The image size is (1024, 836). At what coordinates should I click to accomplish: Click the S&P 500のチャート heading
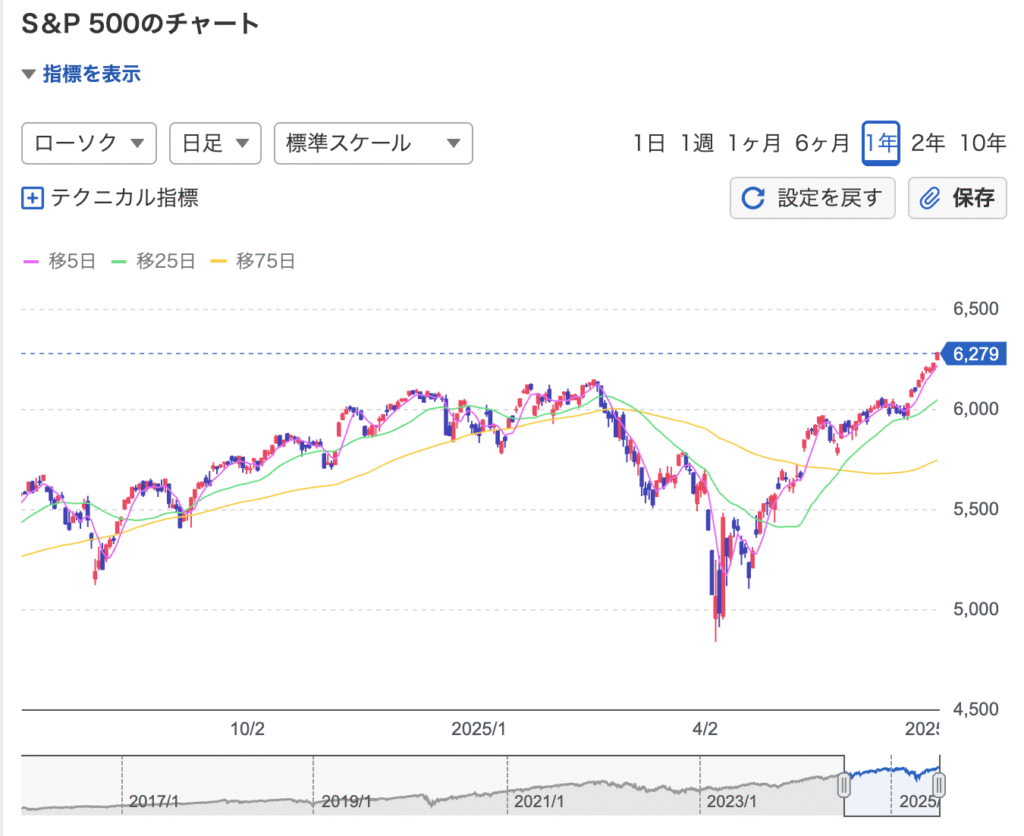pyautogui.click(x=140, y=24)
